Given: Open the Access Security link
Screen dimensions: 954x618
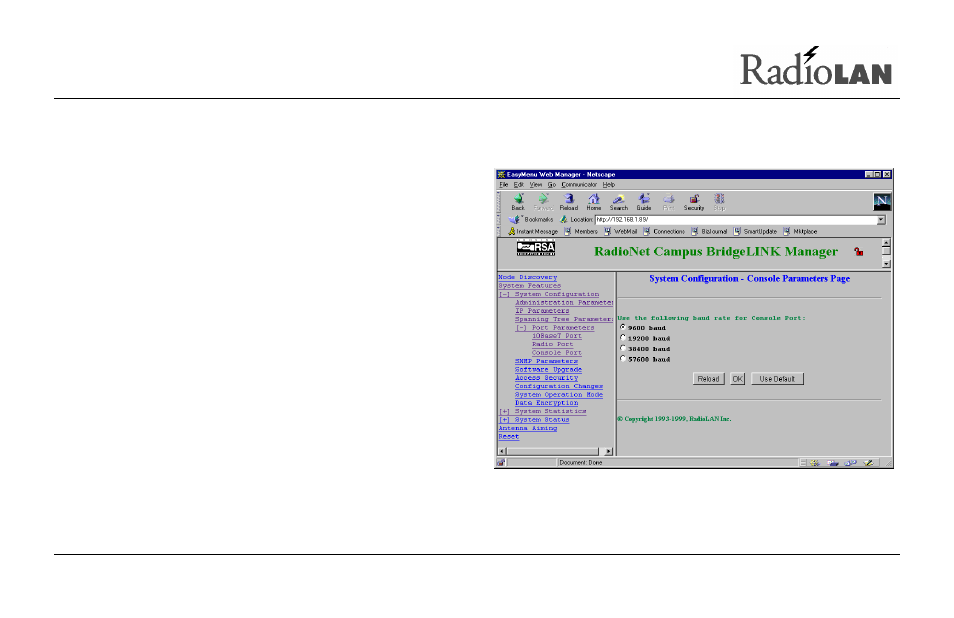Looking at the screenshot, I should (546, 378).
